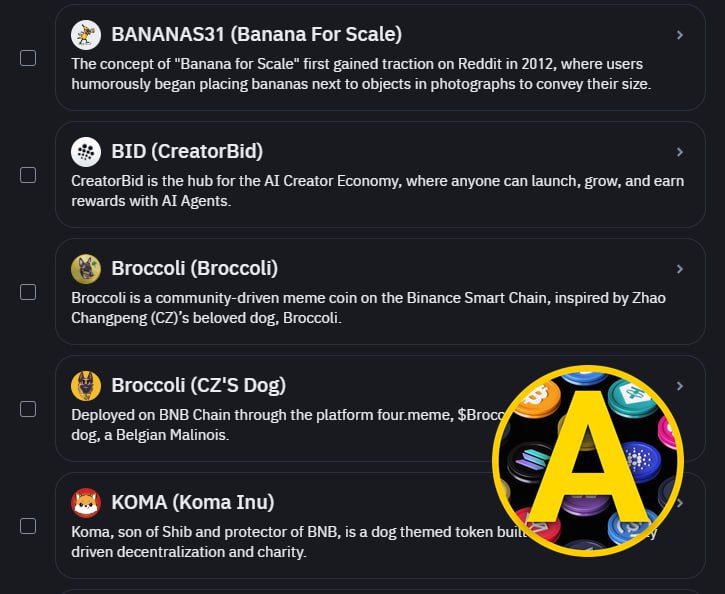Click the Broccoli meme coin description text
This screenshot has height=594, width=725.
[x=369, y=308]
